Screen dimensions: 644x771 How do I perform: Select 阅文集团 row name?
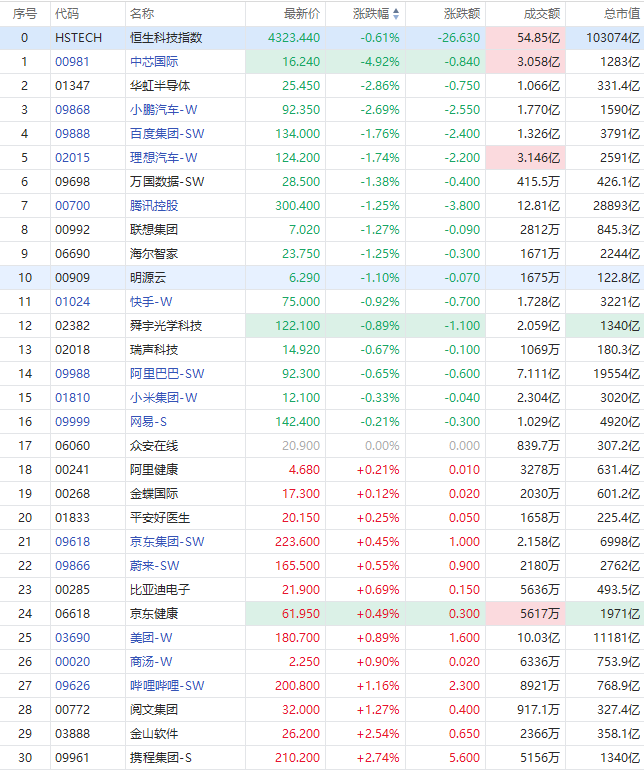pos(154,710)
